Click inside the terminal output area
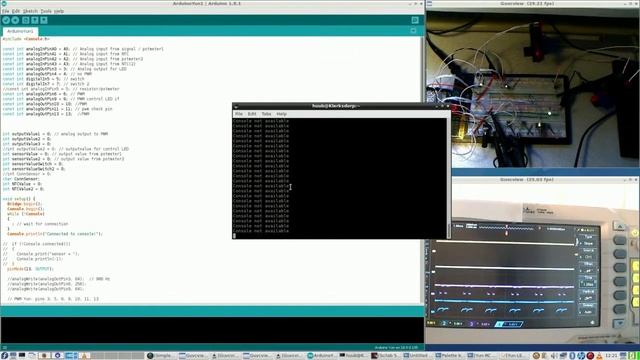640x360 pixels. coord(340,178)
